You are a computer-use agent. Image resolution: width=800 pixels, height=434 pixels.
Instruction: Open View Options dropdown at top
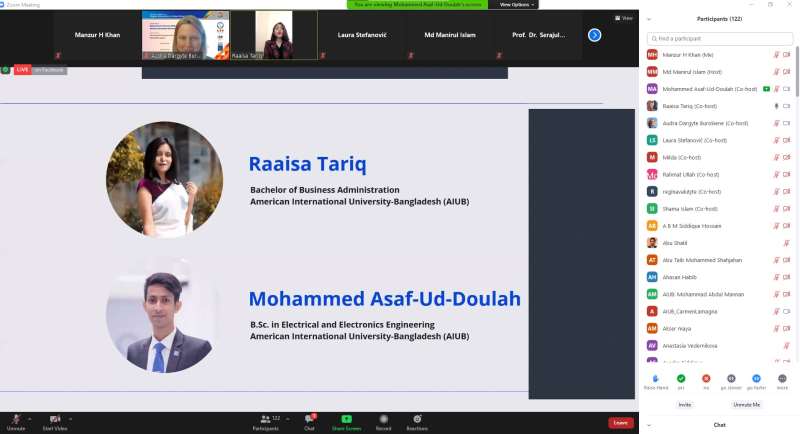point(517,5)
